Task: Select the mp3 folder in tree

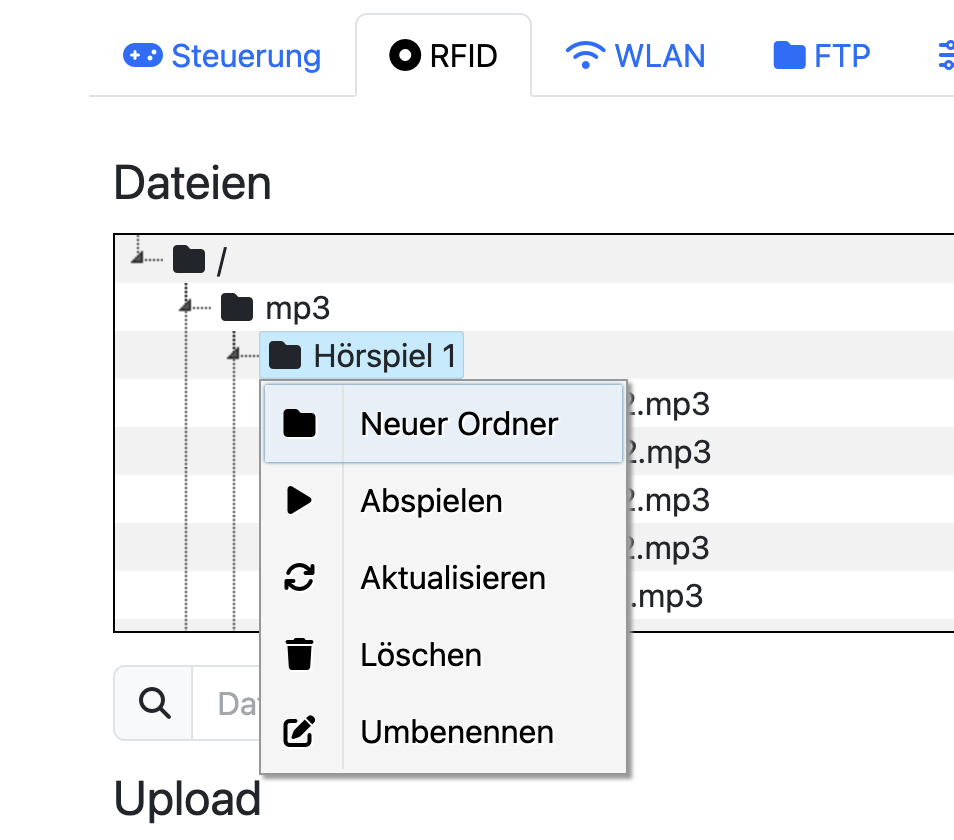Action: (x=297, y=307)
